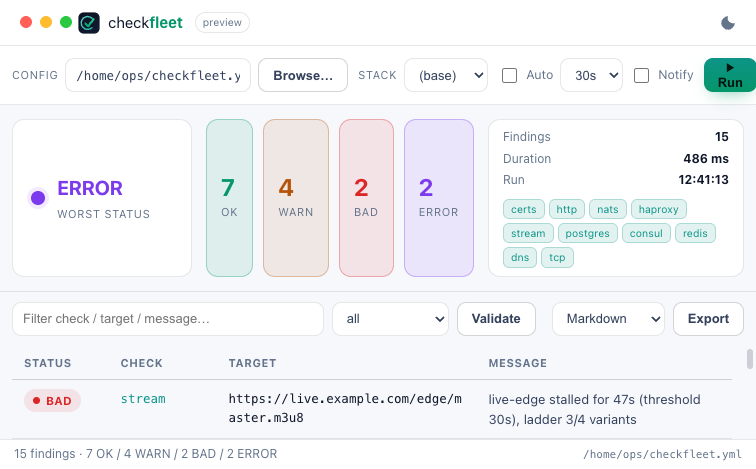Select the 2 BAD status card
This screenshot has width=756, height=469.
pos(366,198)
